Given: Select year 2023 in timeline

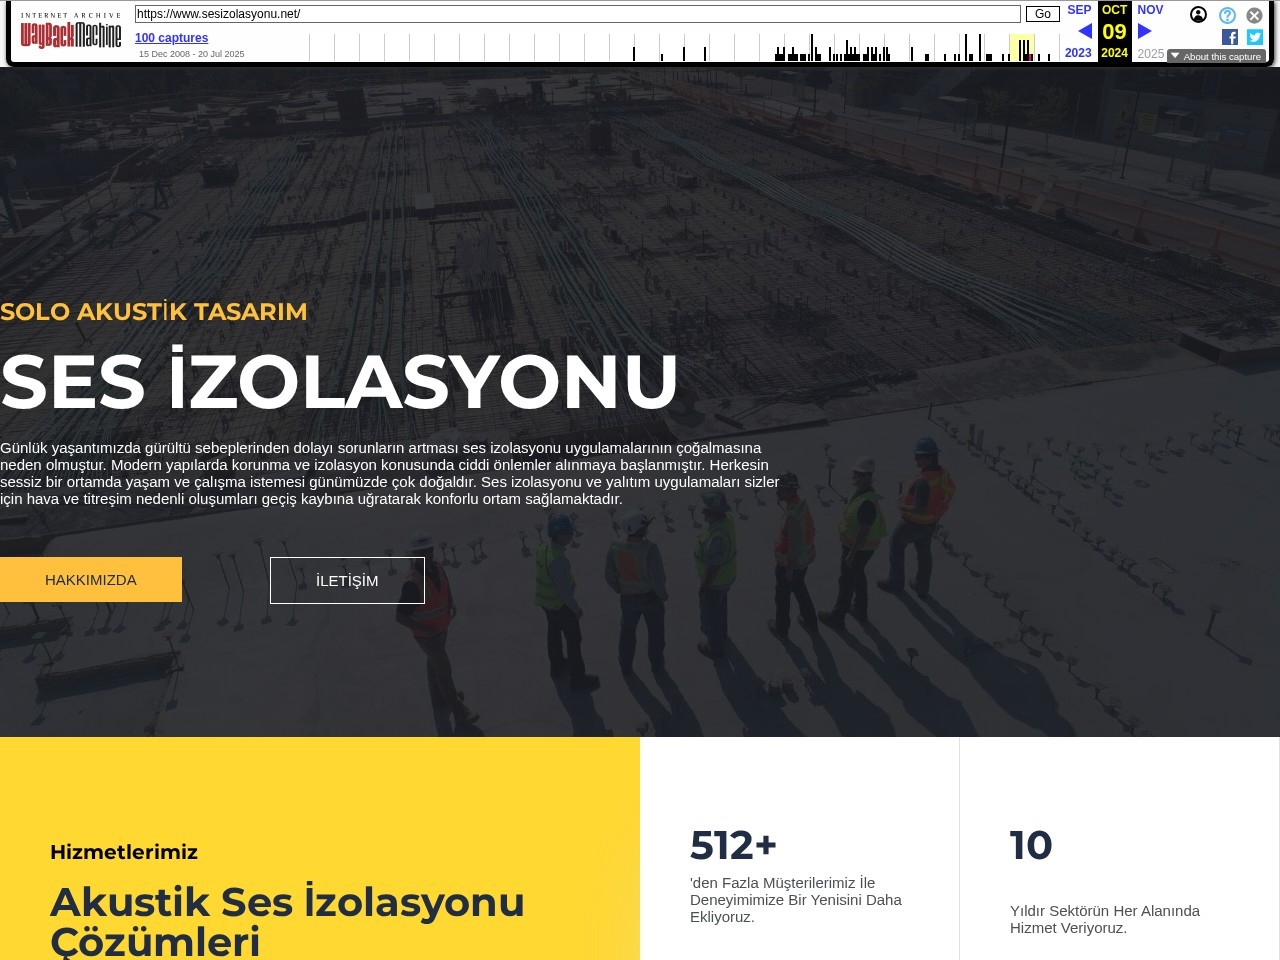Looking at the screenshot, I should [x=1078, y=53].
